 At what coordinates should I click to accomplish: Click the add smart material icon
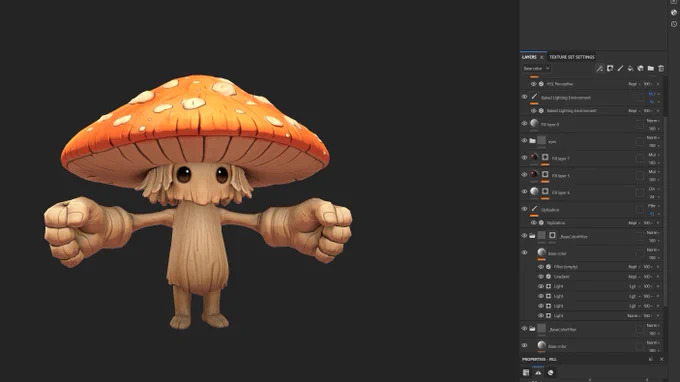641,69
